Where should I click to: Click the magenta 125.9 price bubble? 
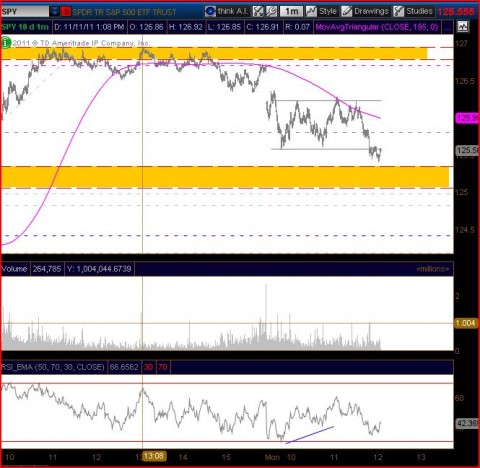(x=467, y=118)
